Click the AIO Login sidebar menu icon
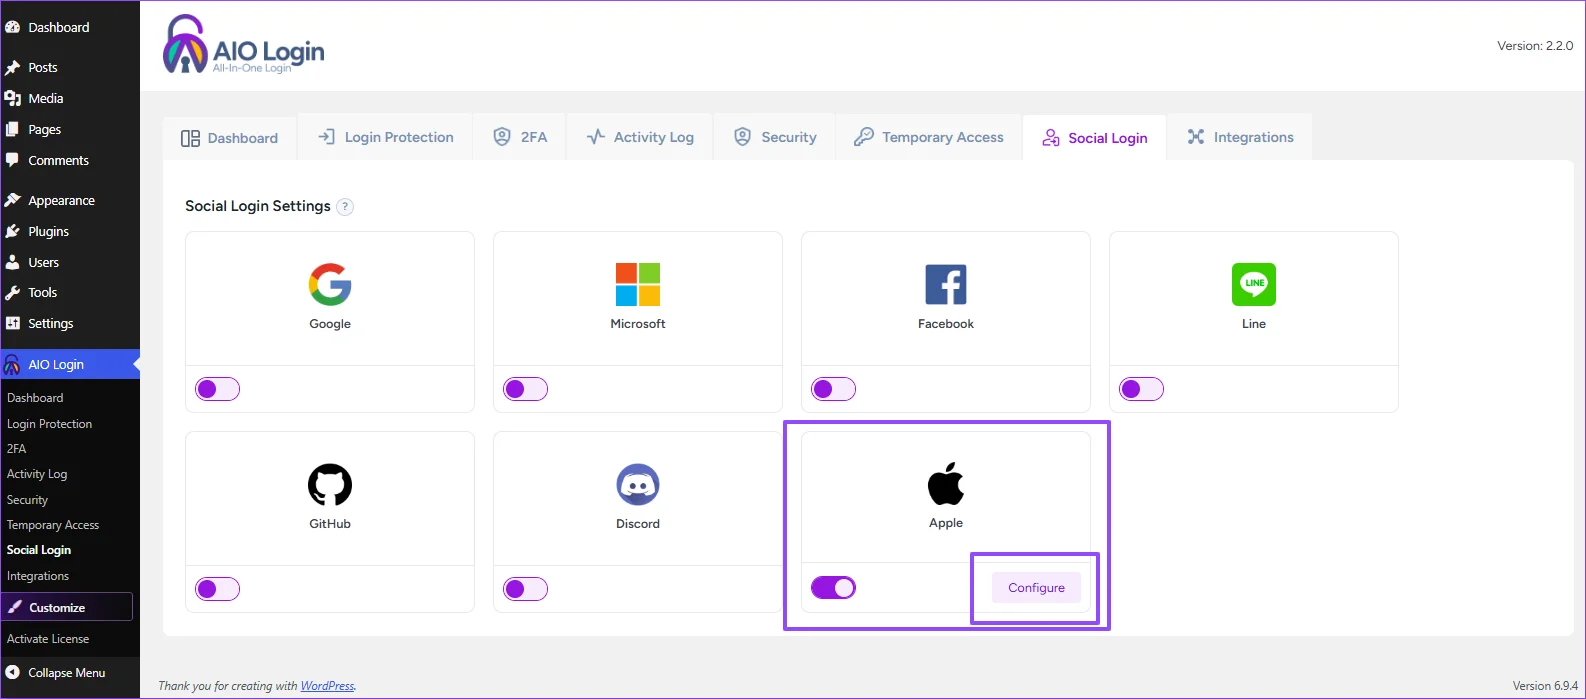The image size is (1586, 699). coord(12,365)
